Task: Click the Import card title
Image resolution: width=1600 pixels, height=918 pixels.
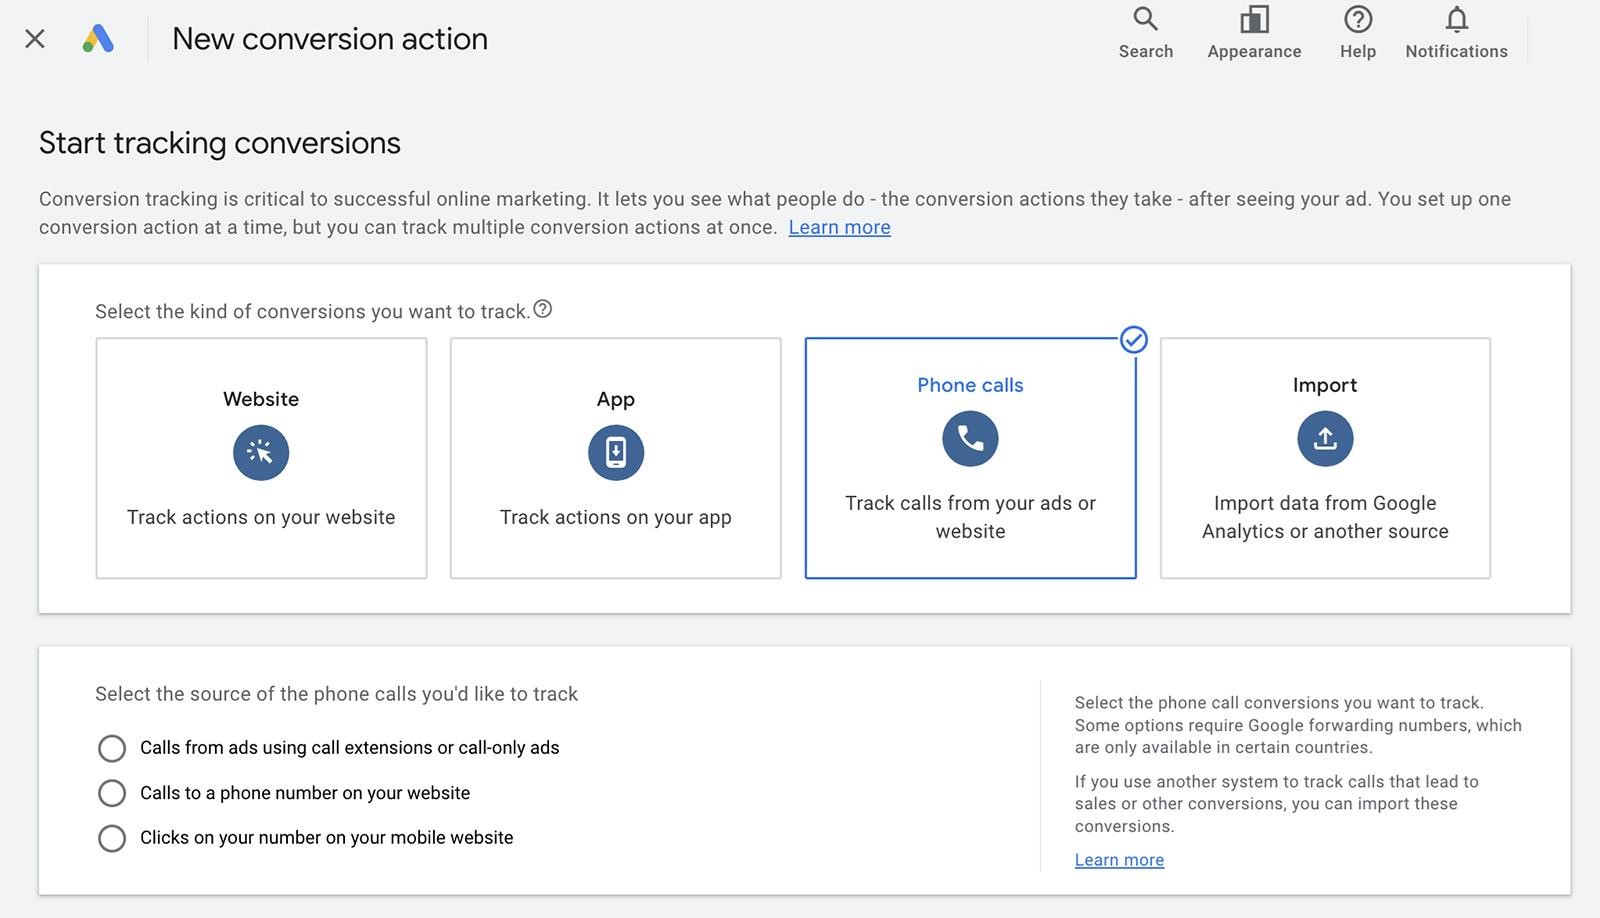Action: click(x=1325, y=385)
